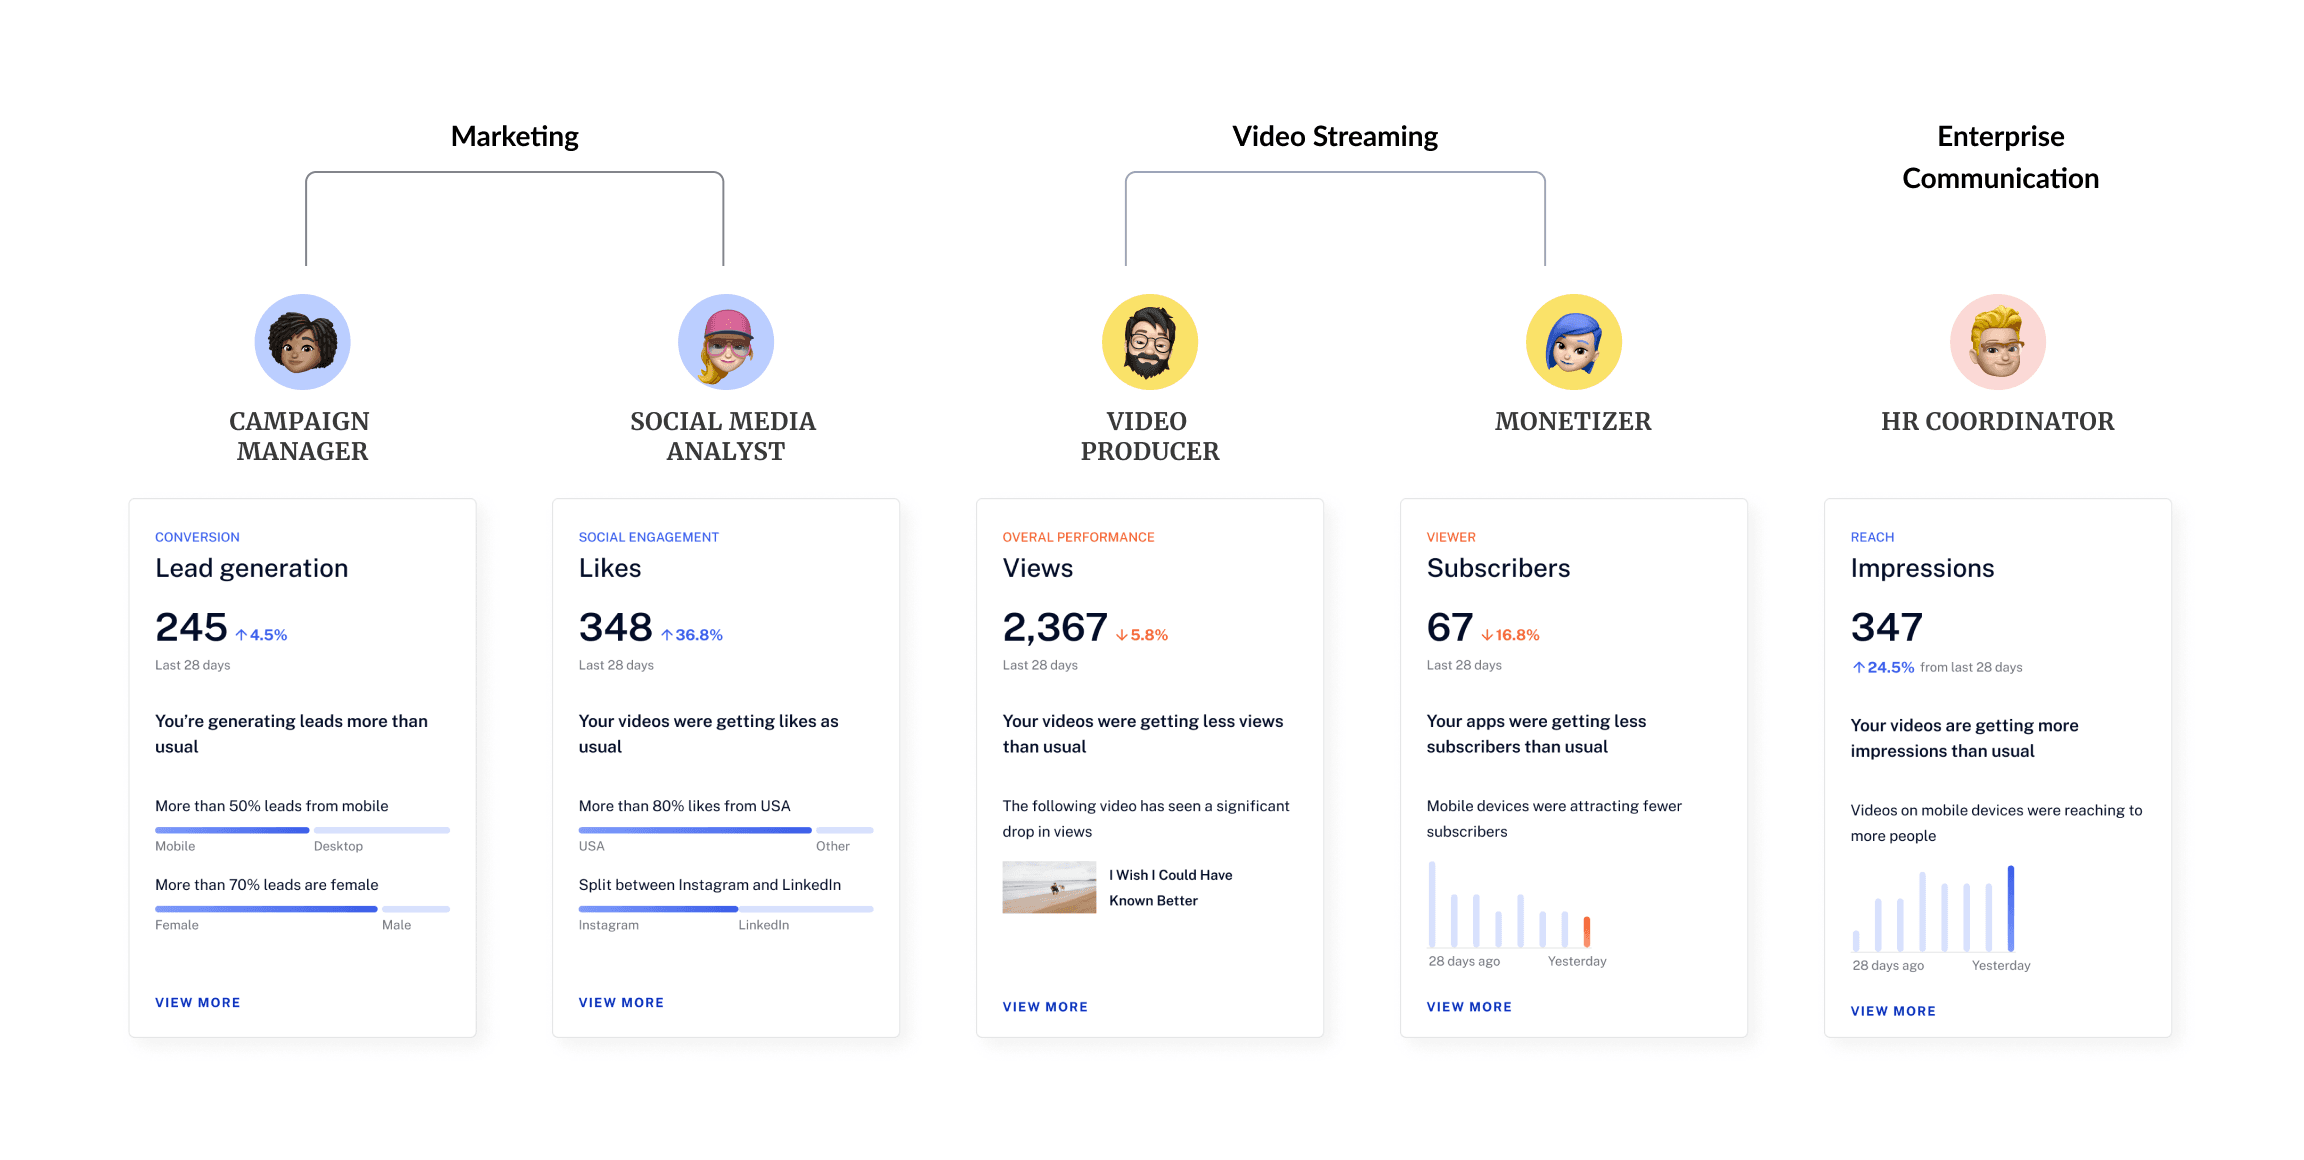
Task: Click the OVERAL PERFORMANCE category label
Action: click(x=1079, y=537)
